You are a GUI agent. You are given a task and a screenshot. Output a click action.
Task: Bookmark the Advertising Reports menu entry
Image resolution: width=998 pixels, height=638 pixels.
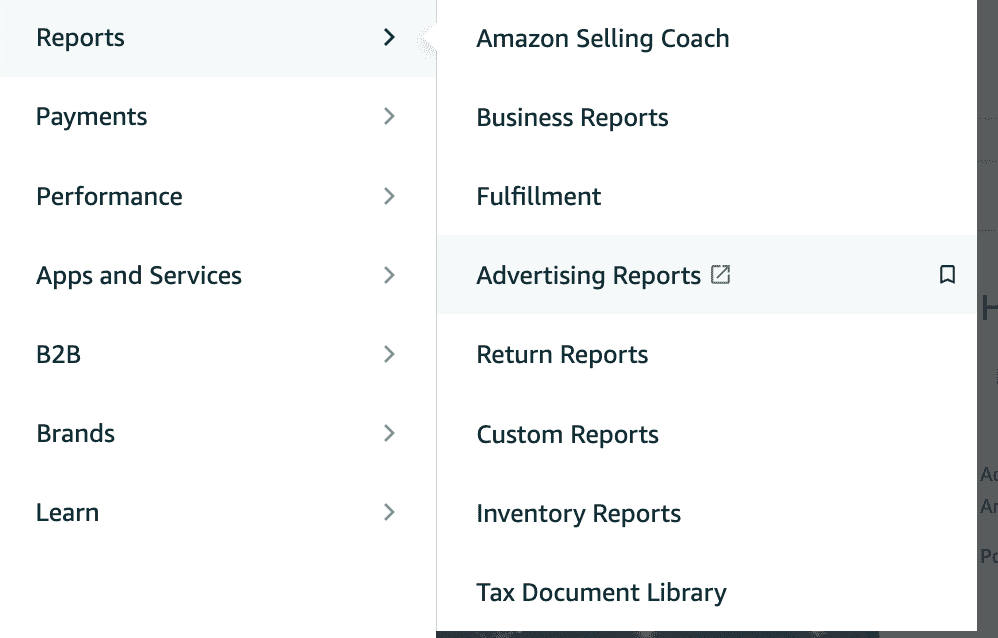point(947,274)
